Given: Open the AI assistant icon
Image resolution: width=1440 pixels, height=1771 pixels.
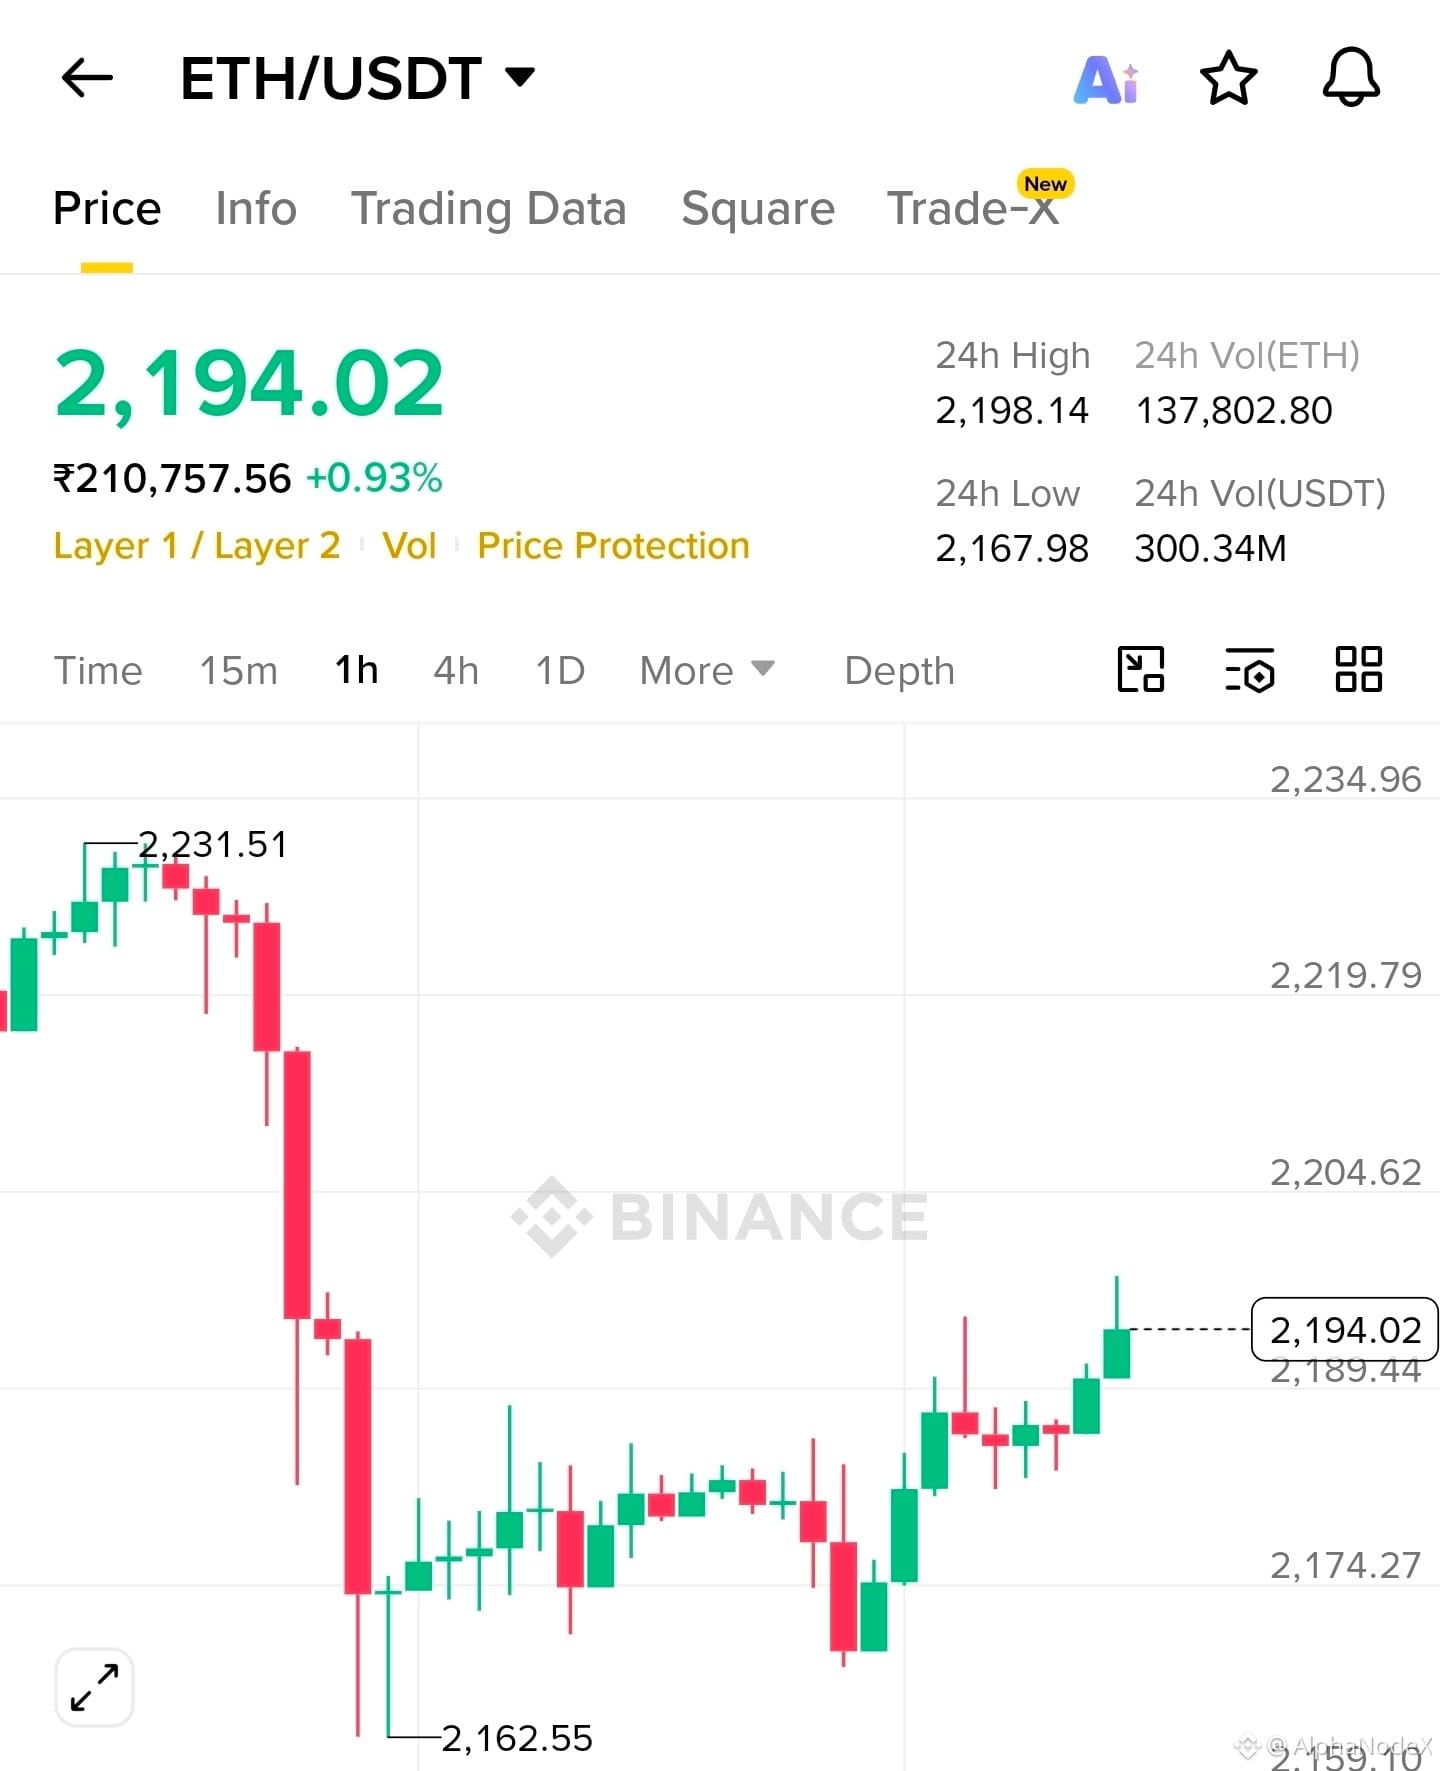Looking at the screenshot, I should [1106, 79].
